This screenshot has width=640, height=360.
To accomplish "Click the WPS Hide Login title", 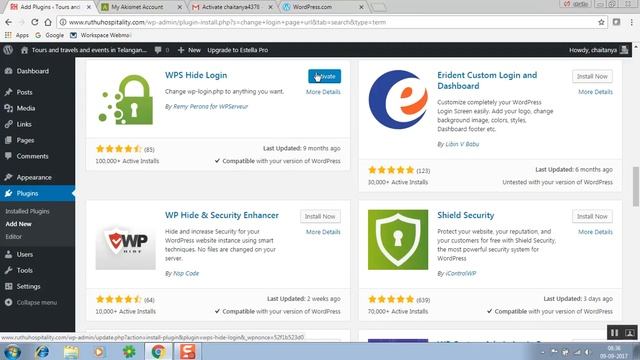I will [x=196, y=75].
